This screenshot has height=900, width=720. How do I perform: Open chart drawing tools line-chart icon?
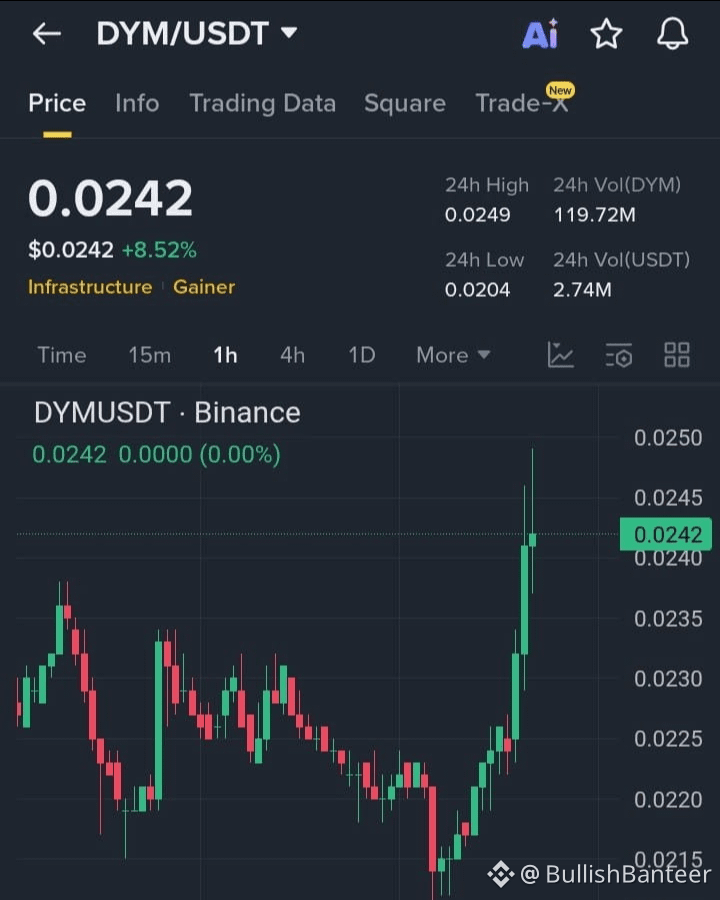[560, 355]
